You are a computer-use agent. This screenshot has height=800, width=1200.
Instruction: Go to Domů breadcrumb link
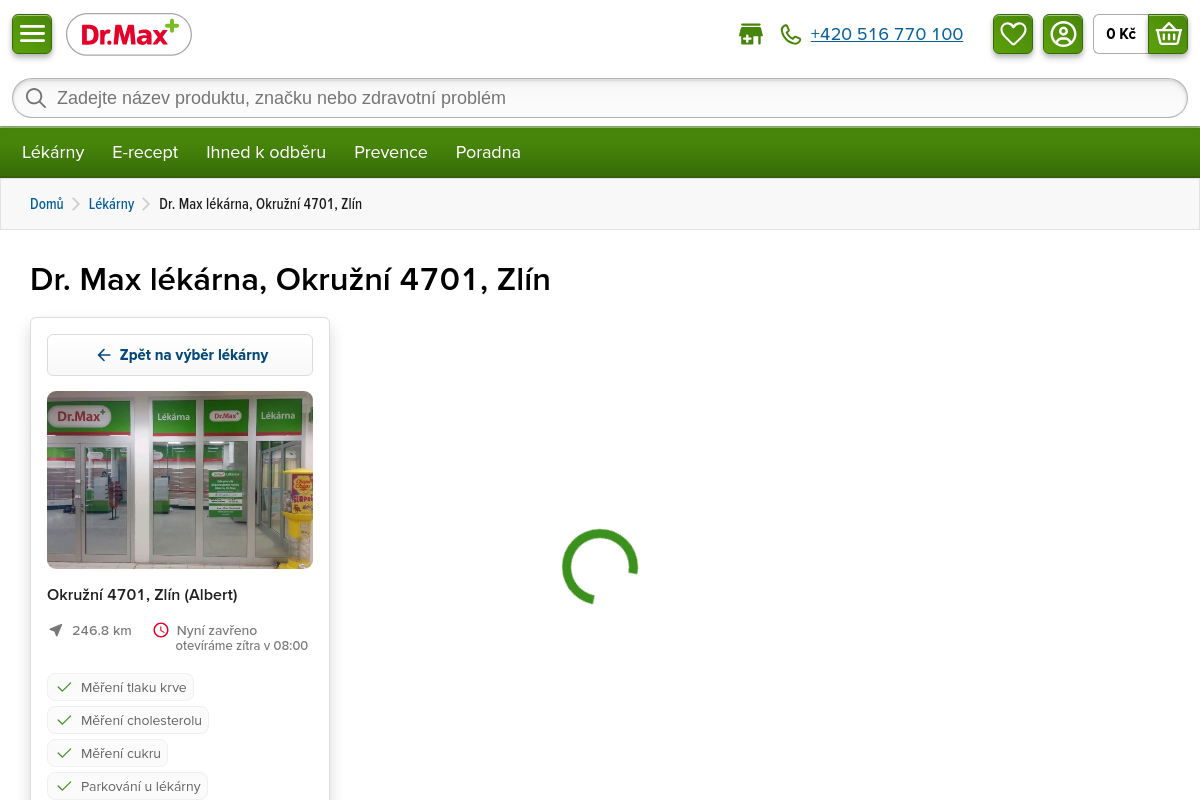tap(46, 204)
